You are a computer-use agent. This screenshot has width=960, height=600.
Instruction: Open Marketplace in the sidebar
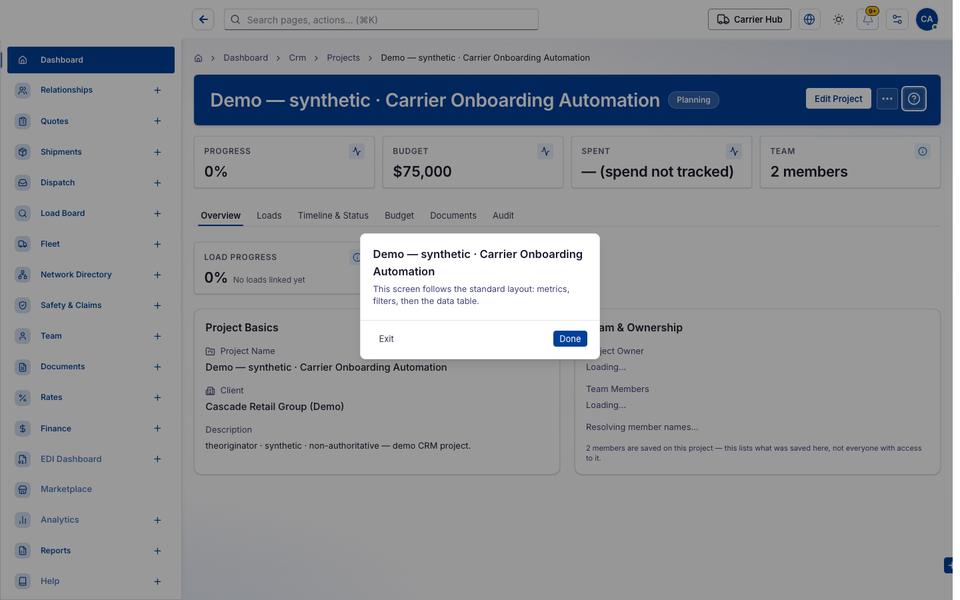66,489
